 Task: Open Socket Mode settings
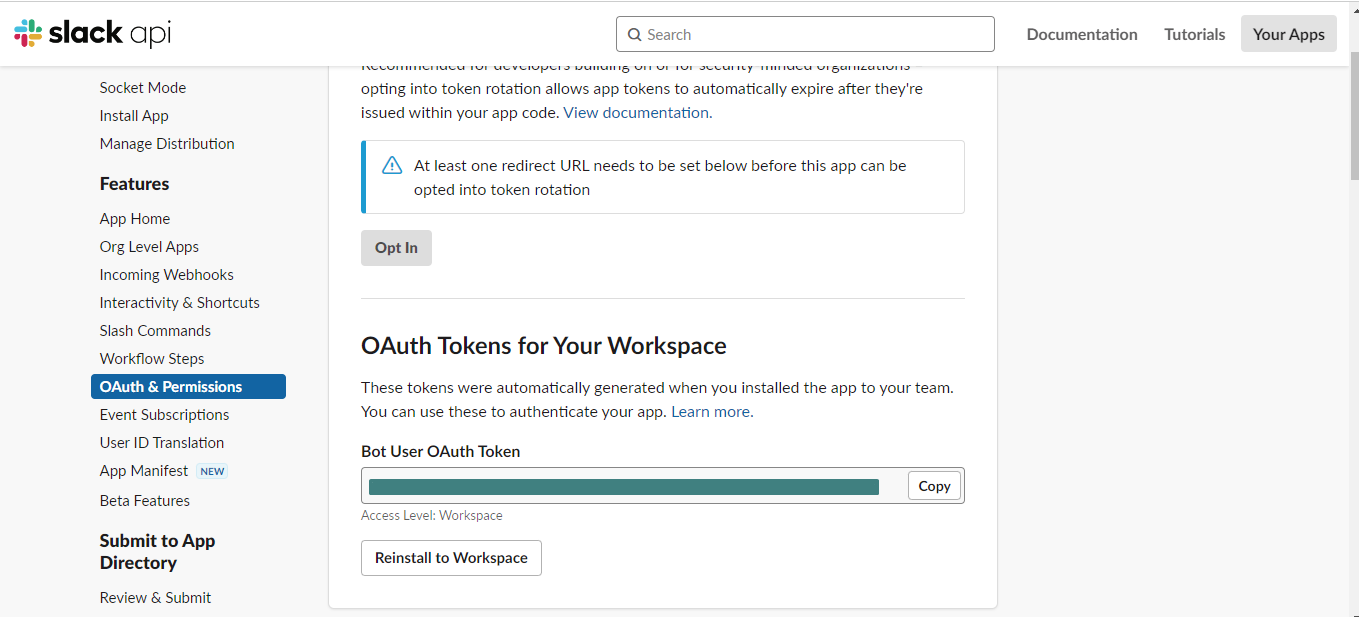pos(142,88)
